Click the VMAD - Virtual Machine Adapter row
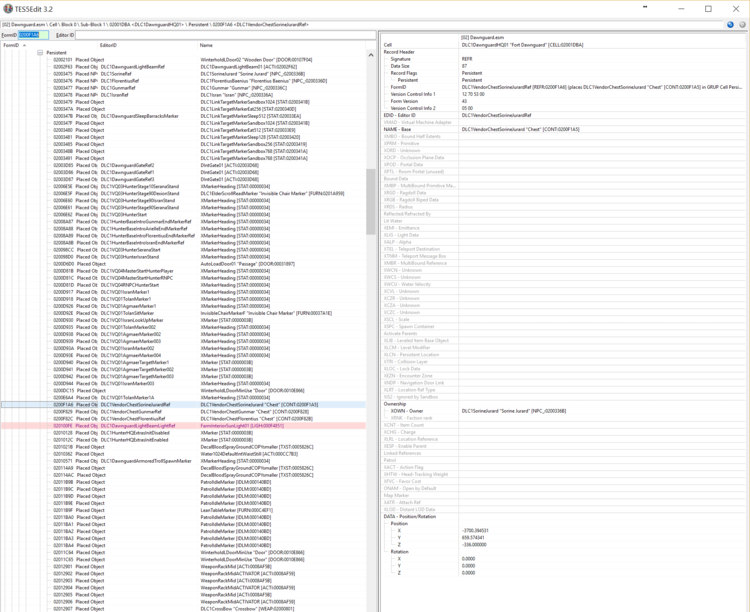750x612 pixels. [x=564, y=122]
